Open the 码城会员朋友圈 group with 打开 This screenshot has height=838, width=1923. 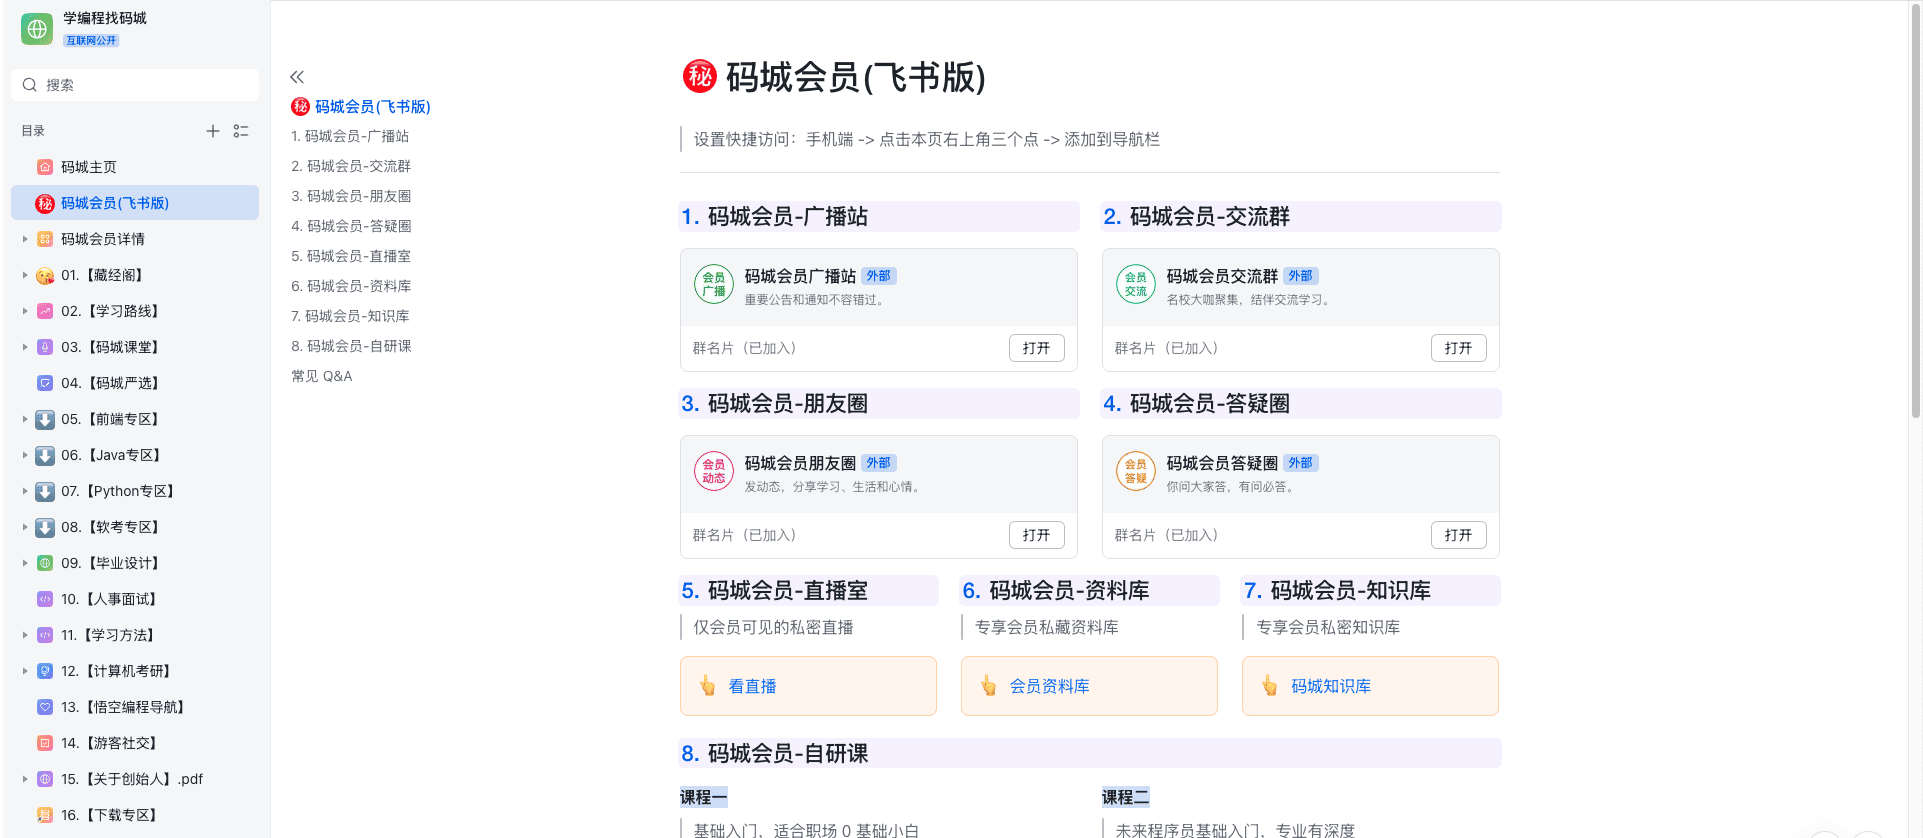coord(1037,535)
